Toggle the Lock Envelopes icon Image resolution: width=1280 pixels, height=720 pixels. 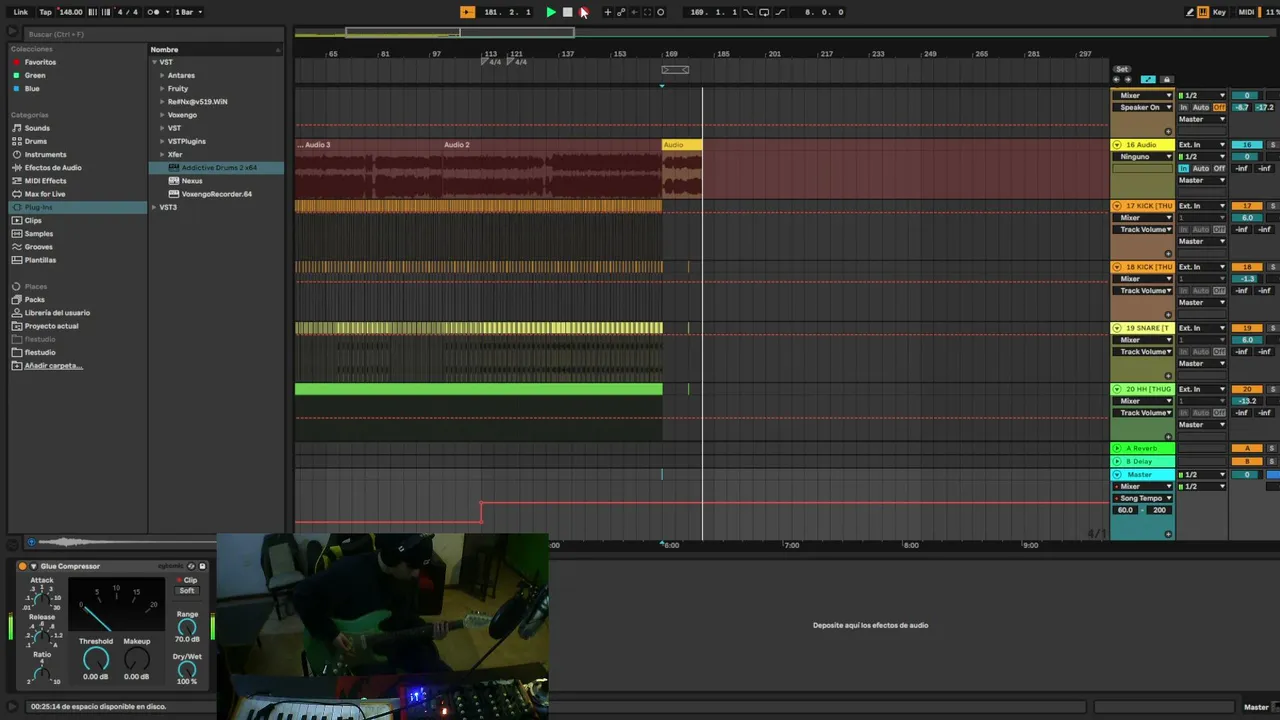point(1166,80)
